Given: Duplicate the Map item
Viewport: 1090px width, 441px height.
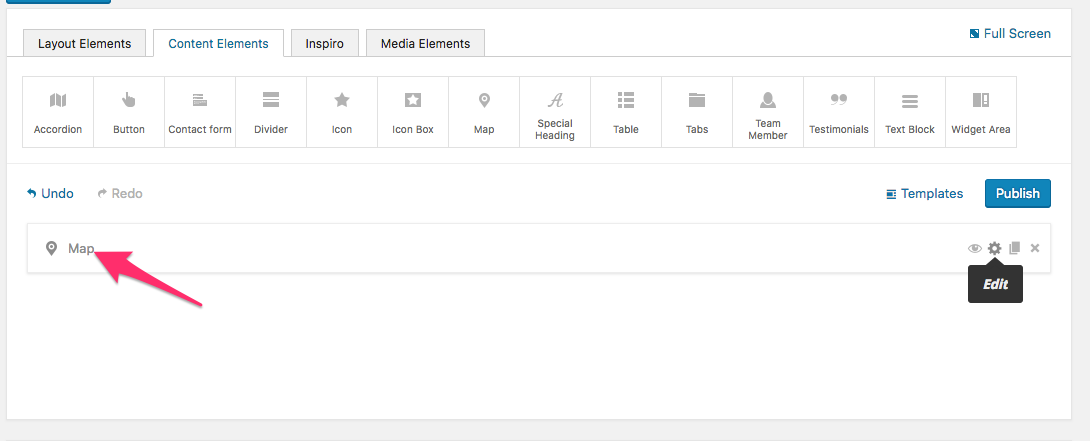Looking at the screenshot, I should [1015, 248].
